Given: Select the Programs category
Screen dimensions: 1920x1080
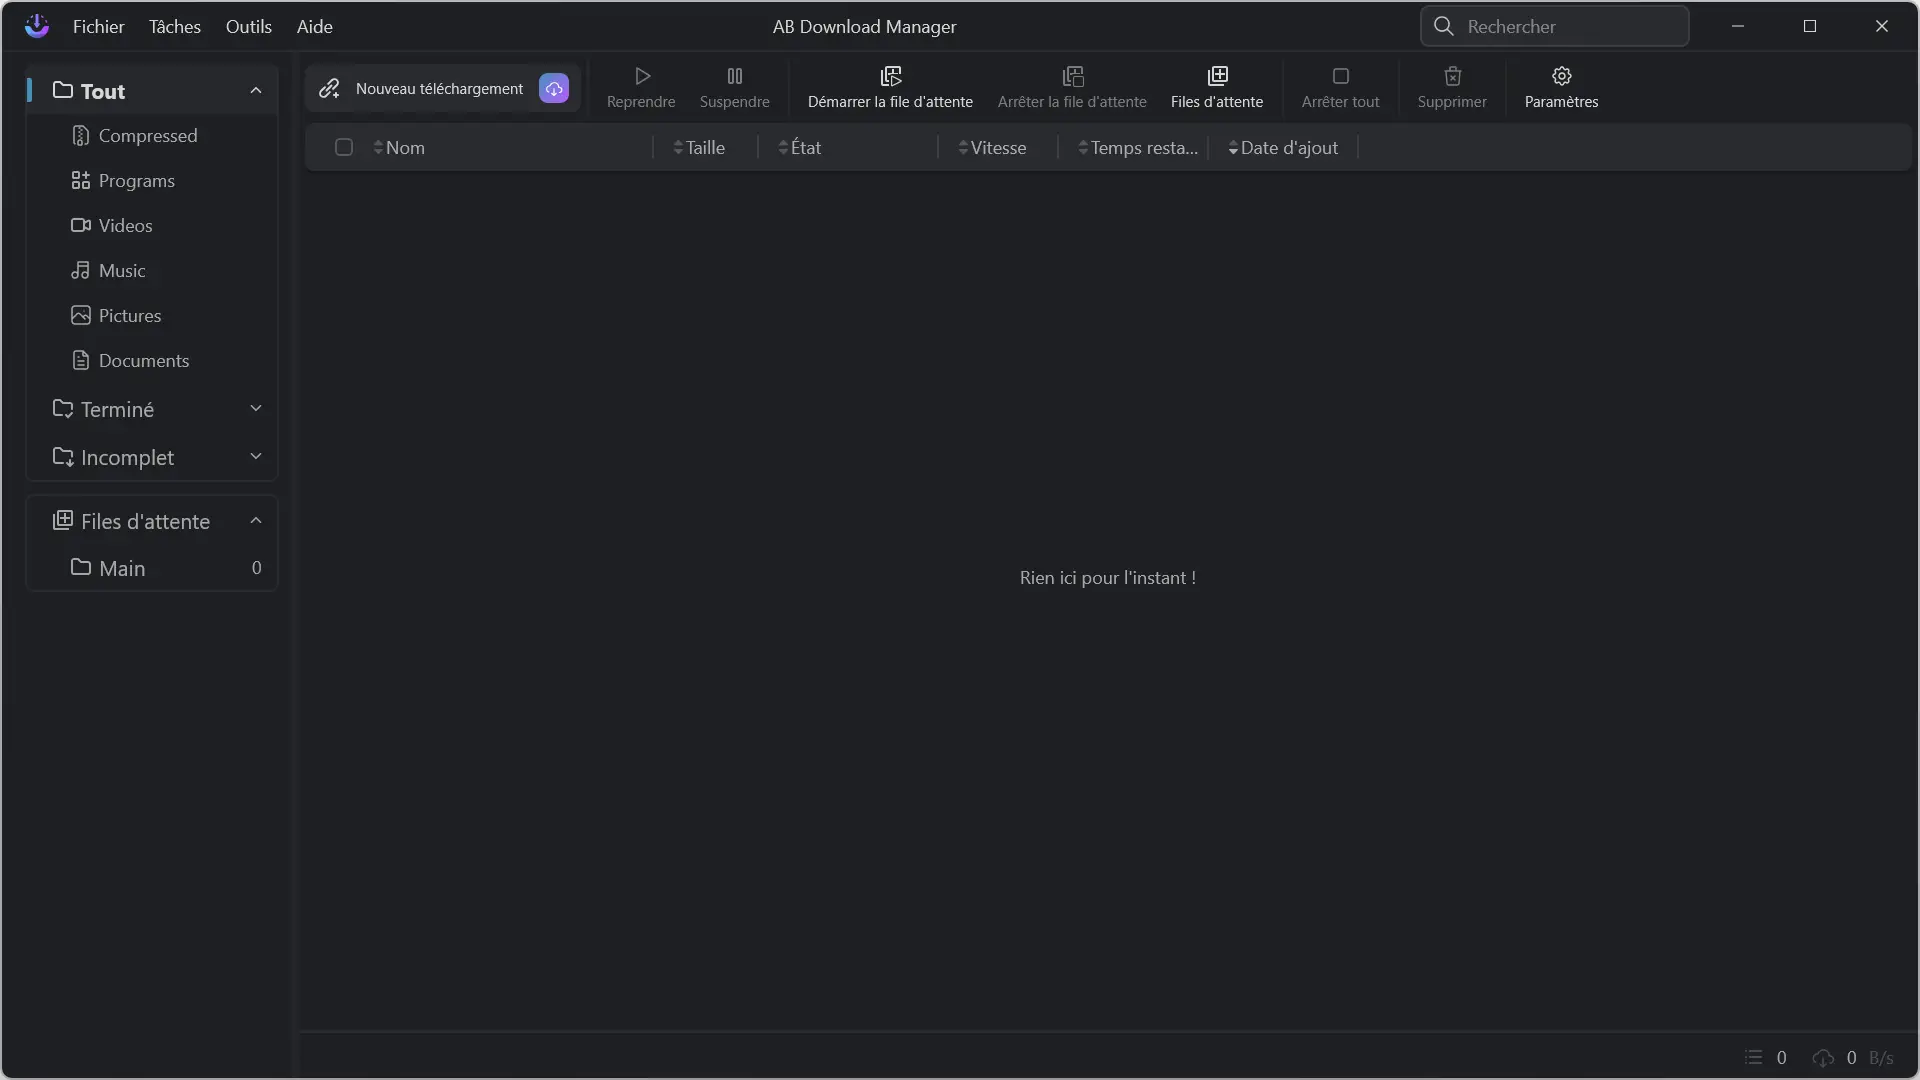Looking at the screenshot, I should click(x=152, y=181).
